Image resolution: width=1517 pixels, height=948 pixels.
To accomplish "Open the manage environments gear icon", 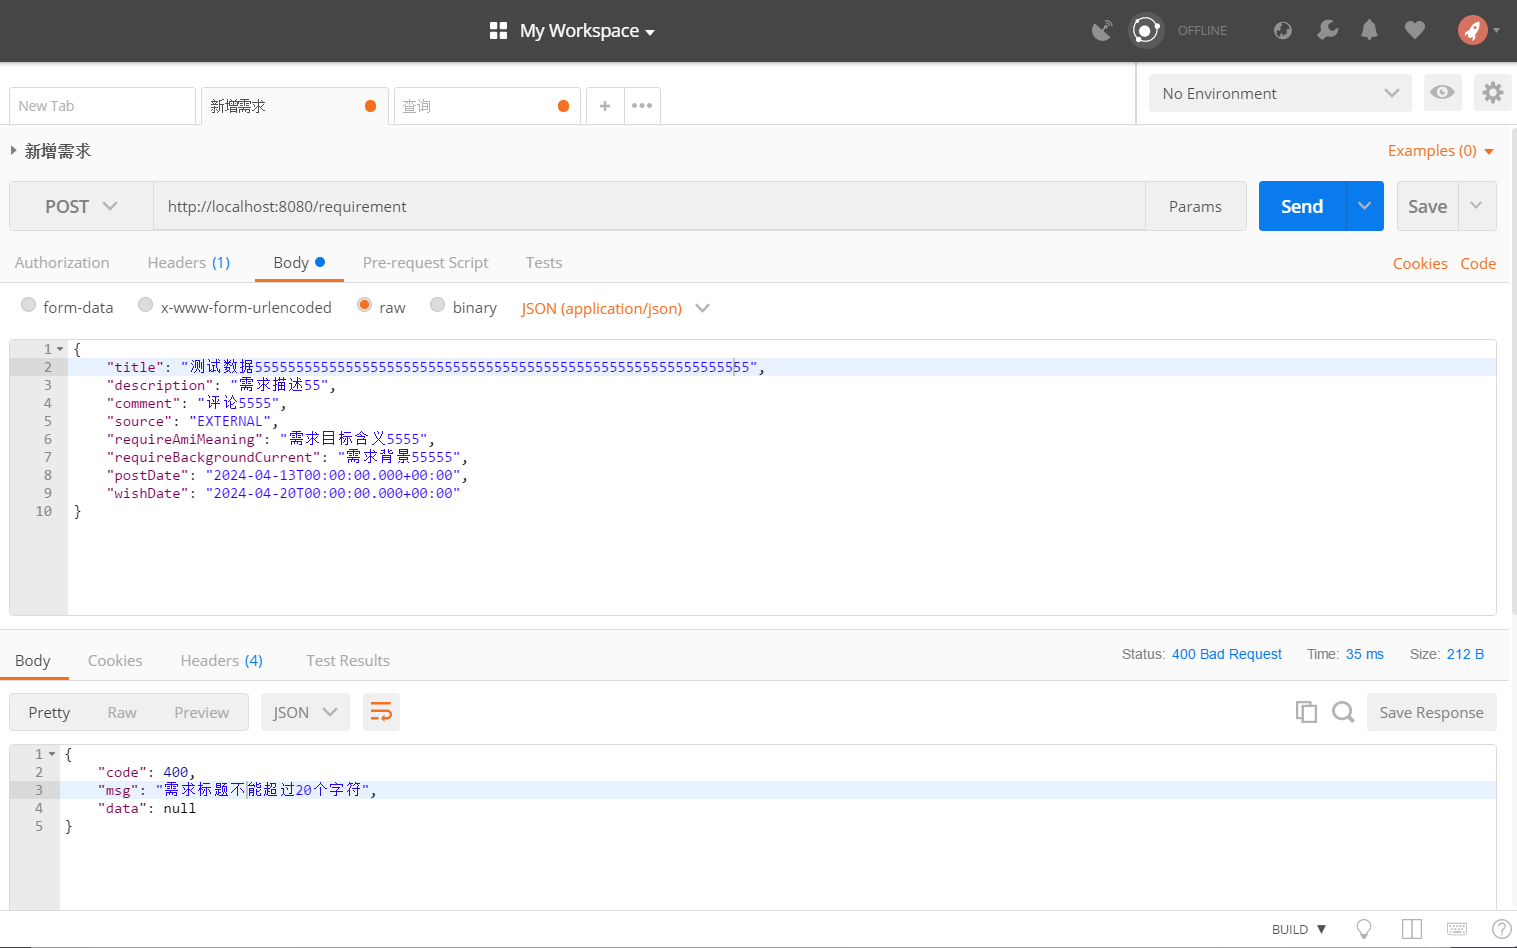I will point(1492,93).
